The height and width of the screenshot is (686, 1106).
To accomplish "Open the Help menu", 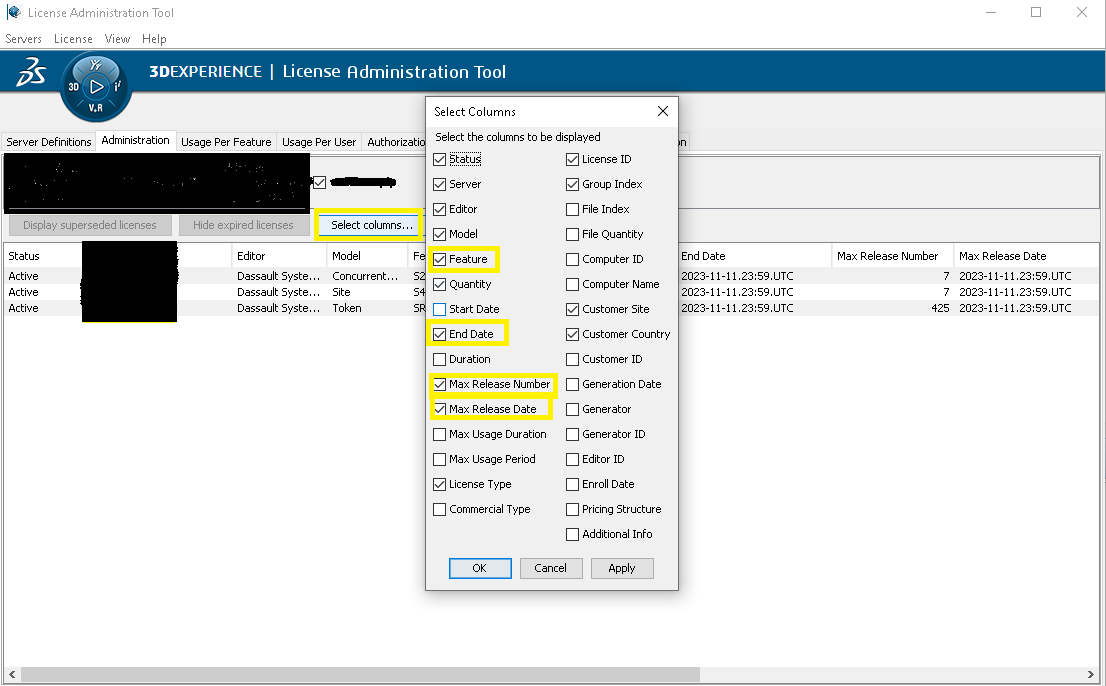I will tap(154, 39).
